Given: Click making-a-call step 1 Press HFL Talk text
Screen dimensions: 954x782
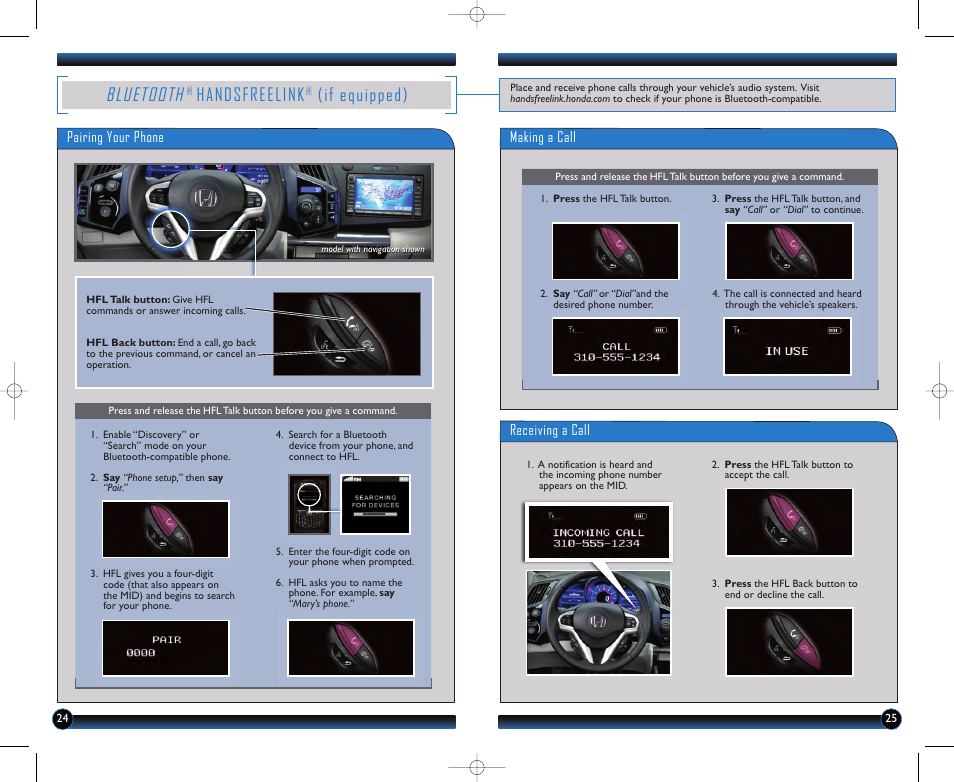Looking at the screenshot, I should 606,198.
